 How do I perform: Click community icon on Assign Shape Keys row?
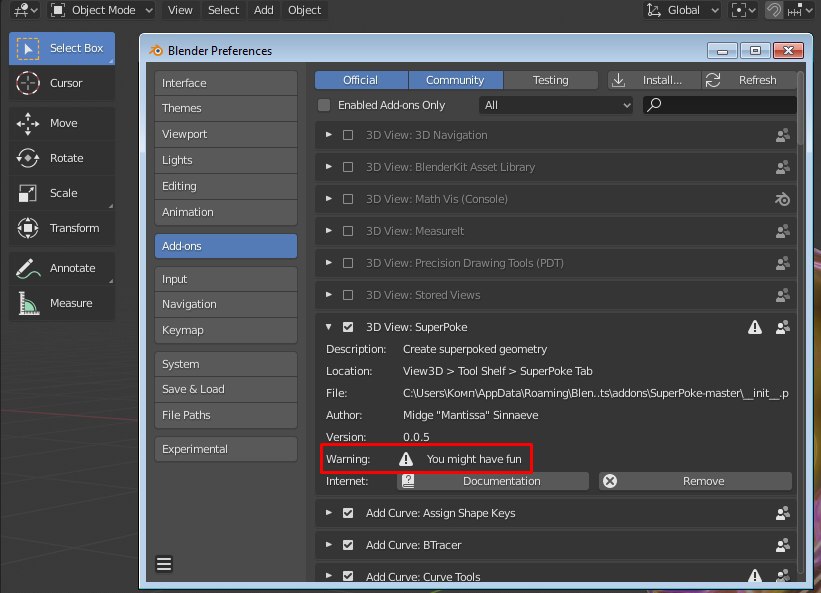pyautogui.click(x=782, y=513)
